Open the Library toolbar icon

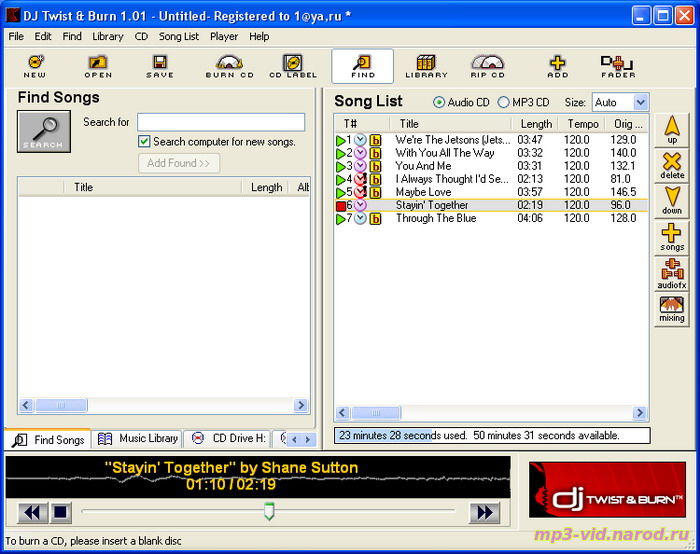click(426, 66)
